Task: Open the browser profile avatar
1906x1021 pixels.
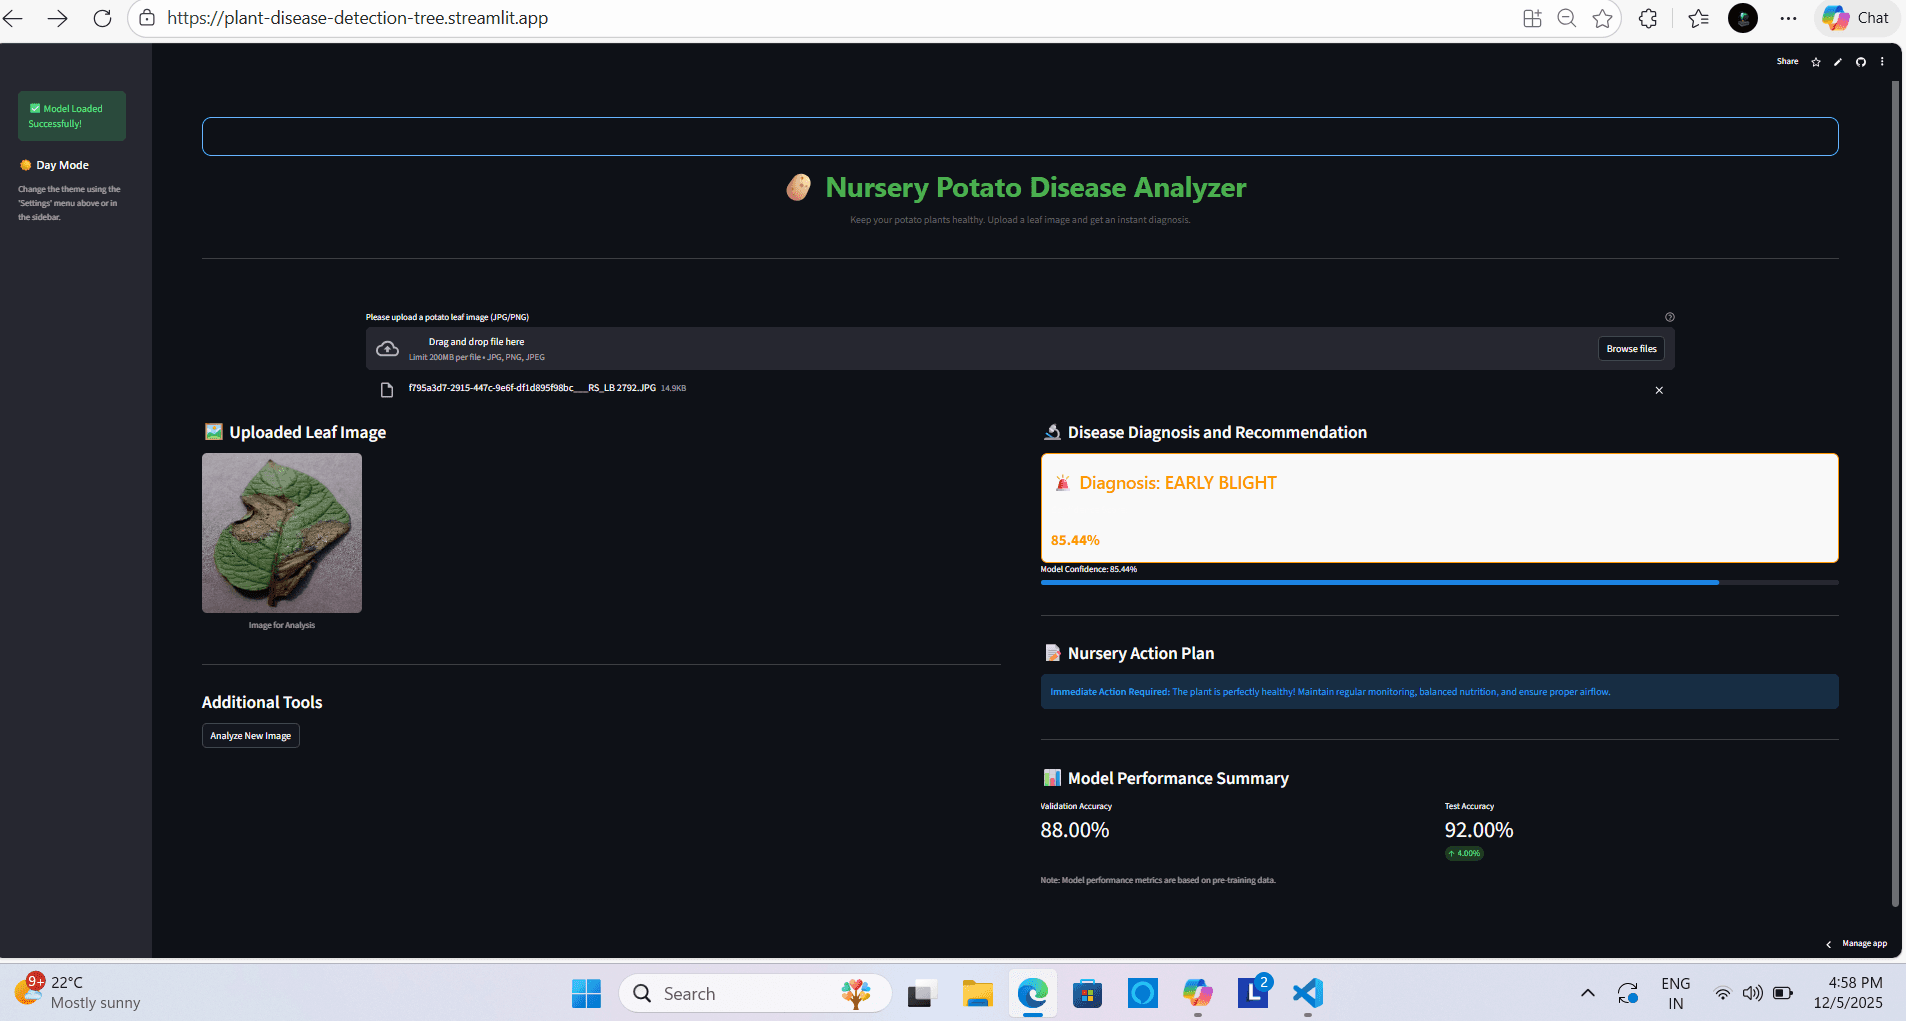Action: click(1743, 18)
